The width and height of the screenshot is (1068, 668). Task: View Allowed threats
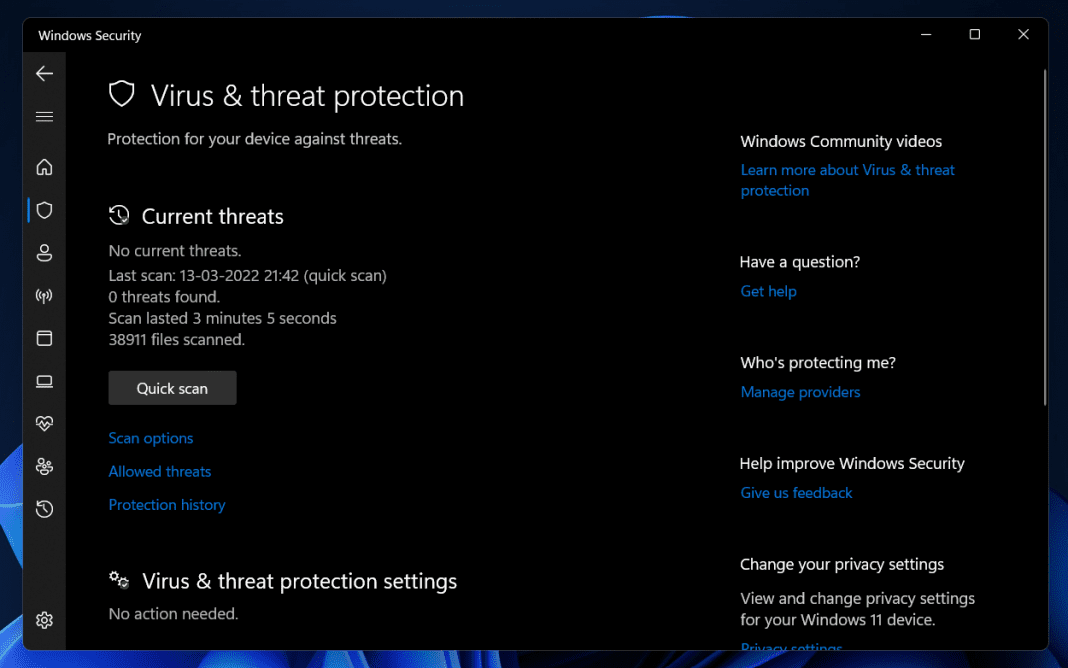pos(159,471)
